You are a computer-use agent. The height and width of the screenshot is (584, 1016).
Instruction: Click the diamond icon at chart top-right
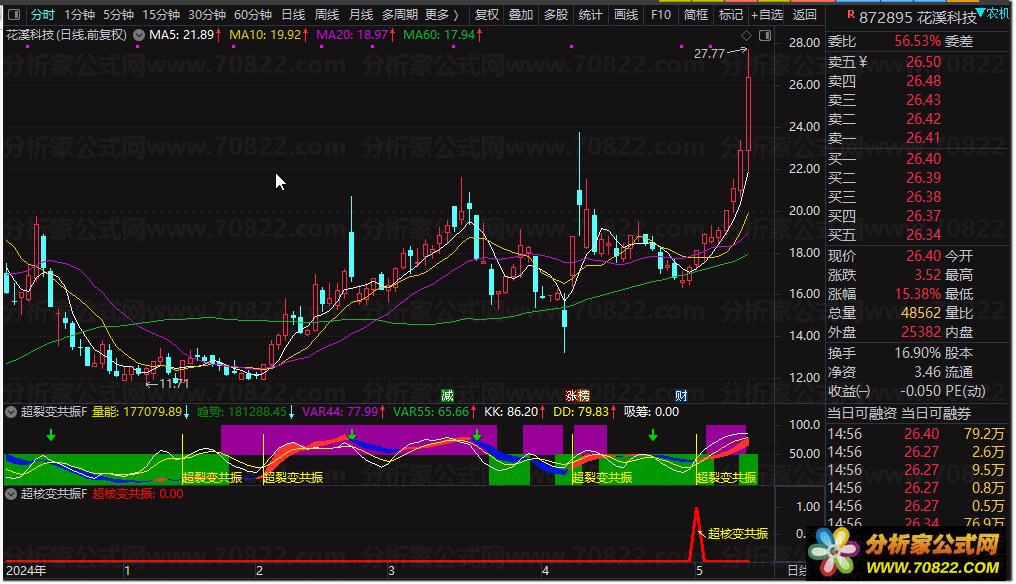click(x=746, y=36)
